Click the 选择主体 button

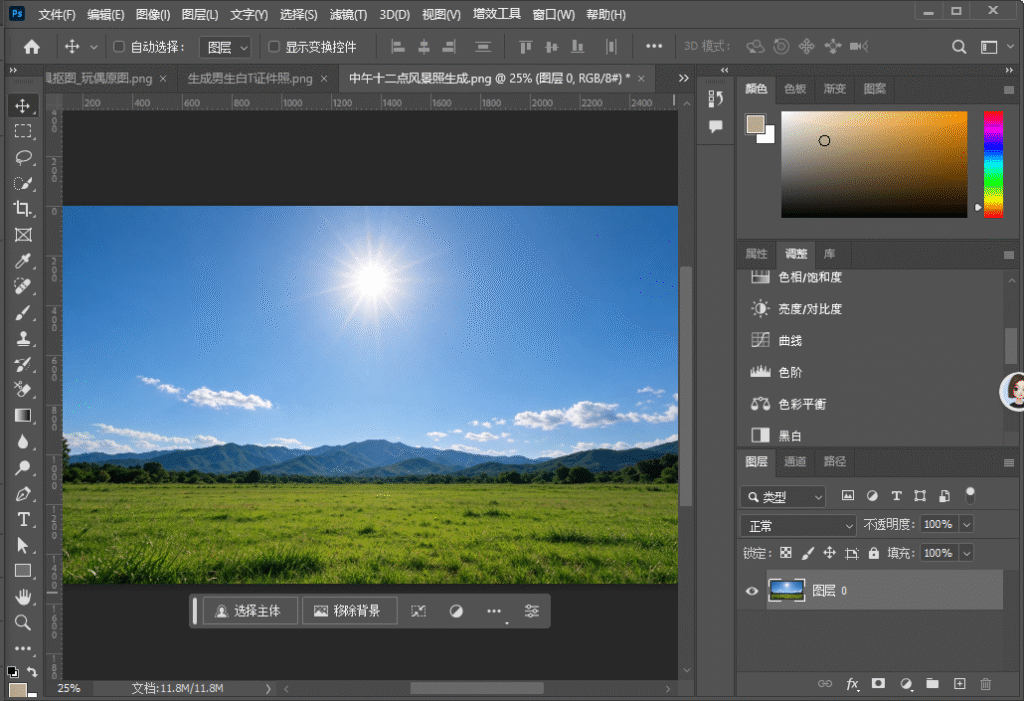click(250, 611)
